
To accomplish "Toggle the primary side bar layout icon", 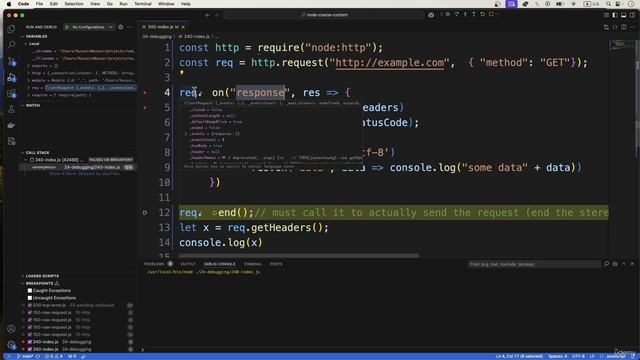I will point(615,15).
